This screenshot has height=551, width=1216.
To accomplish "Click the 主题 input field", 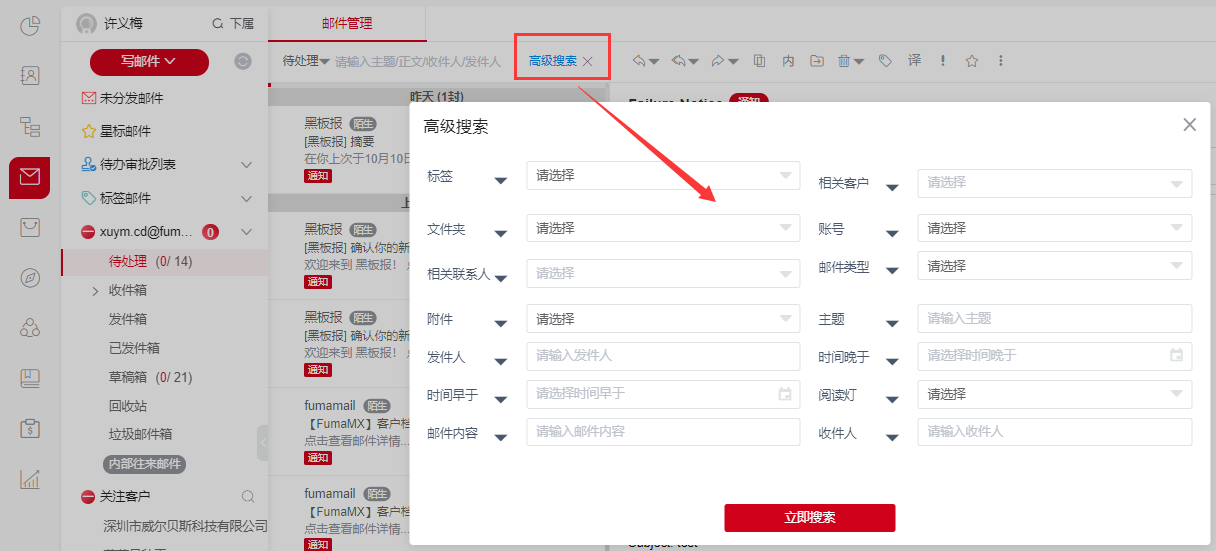I will coord(1053,319).
